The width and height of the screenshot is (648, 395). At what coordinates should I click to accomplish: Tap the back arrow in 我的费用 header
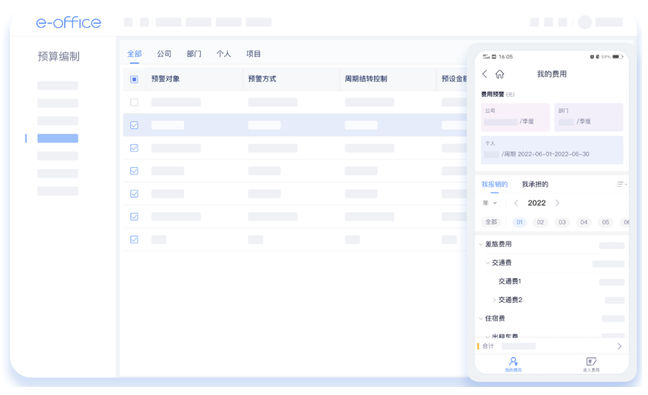(x=485, y=74)
